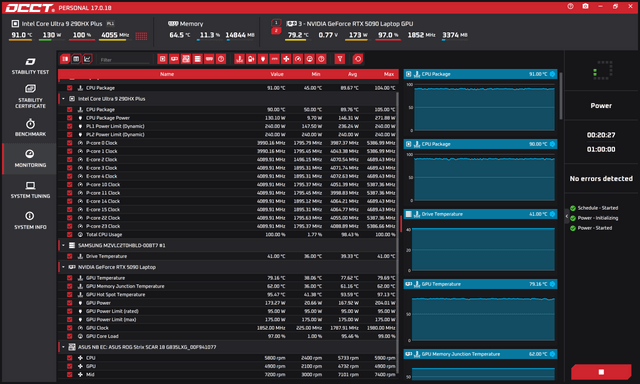
Task: Click the CPU load 100 % usage bar
Action: click(x=82, y=40)
